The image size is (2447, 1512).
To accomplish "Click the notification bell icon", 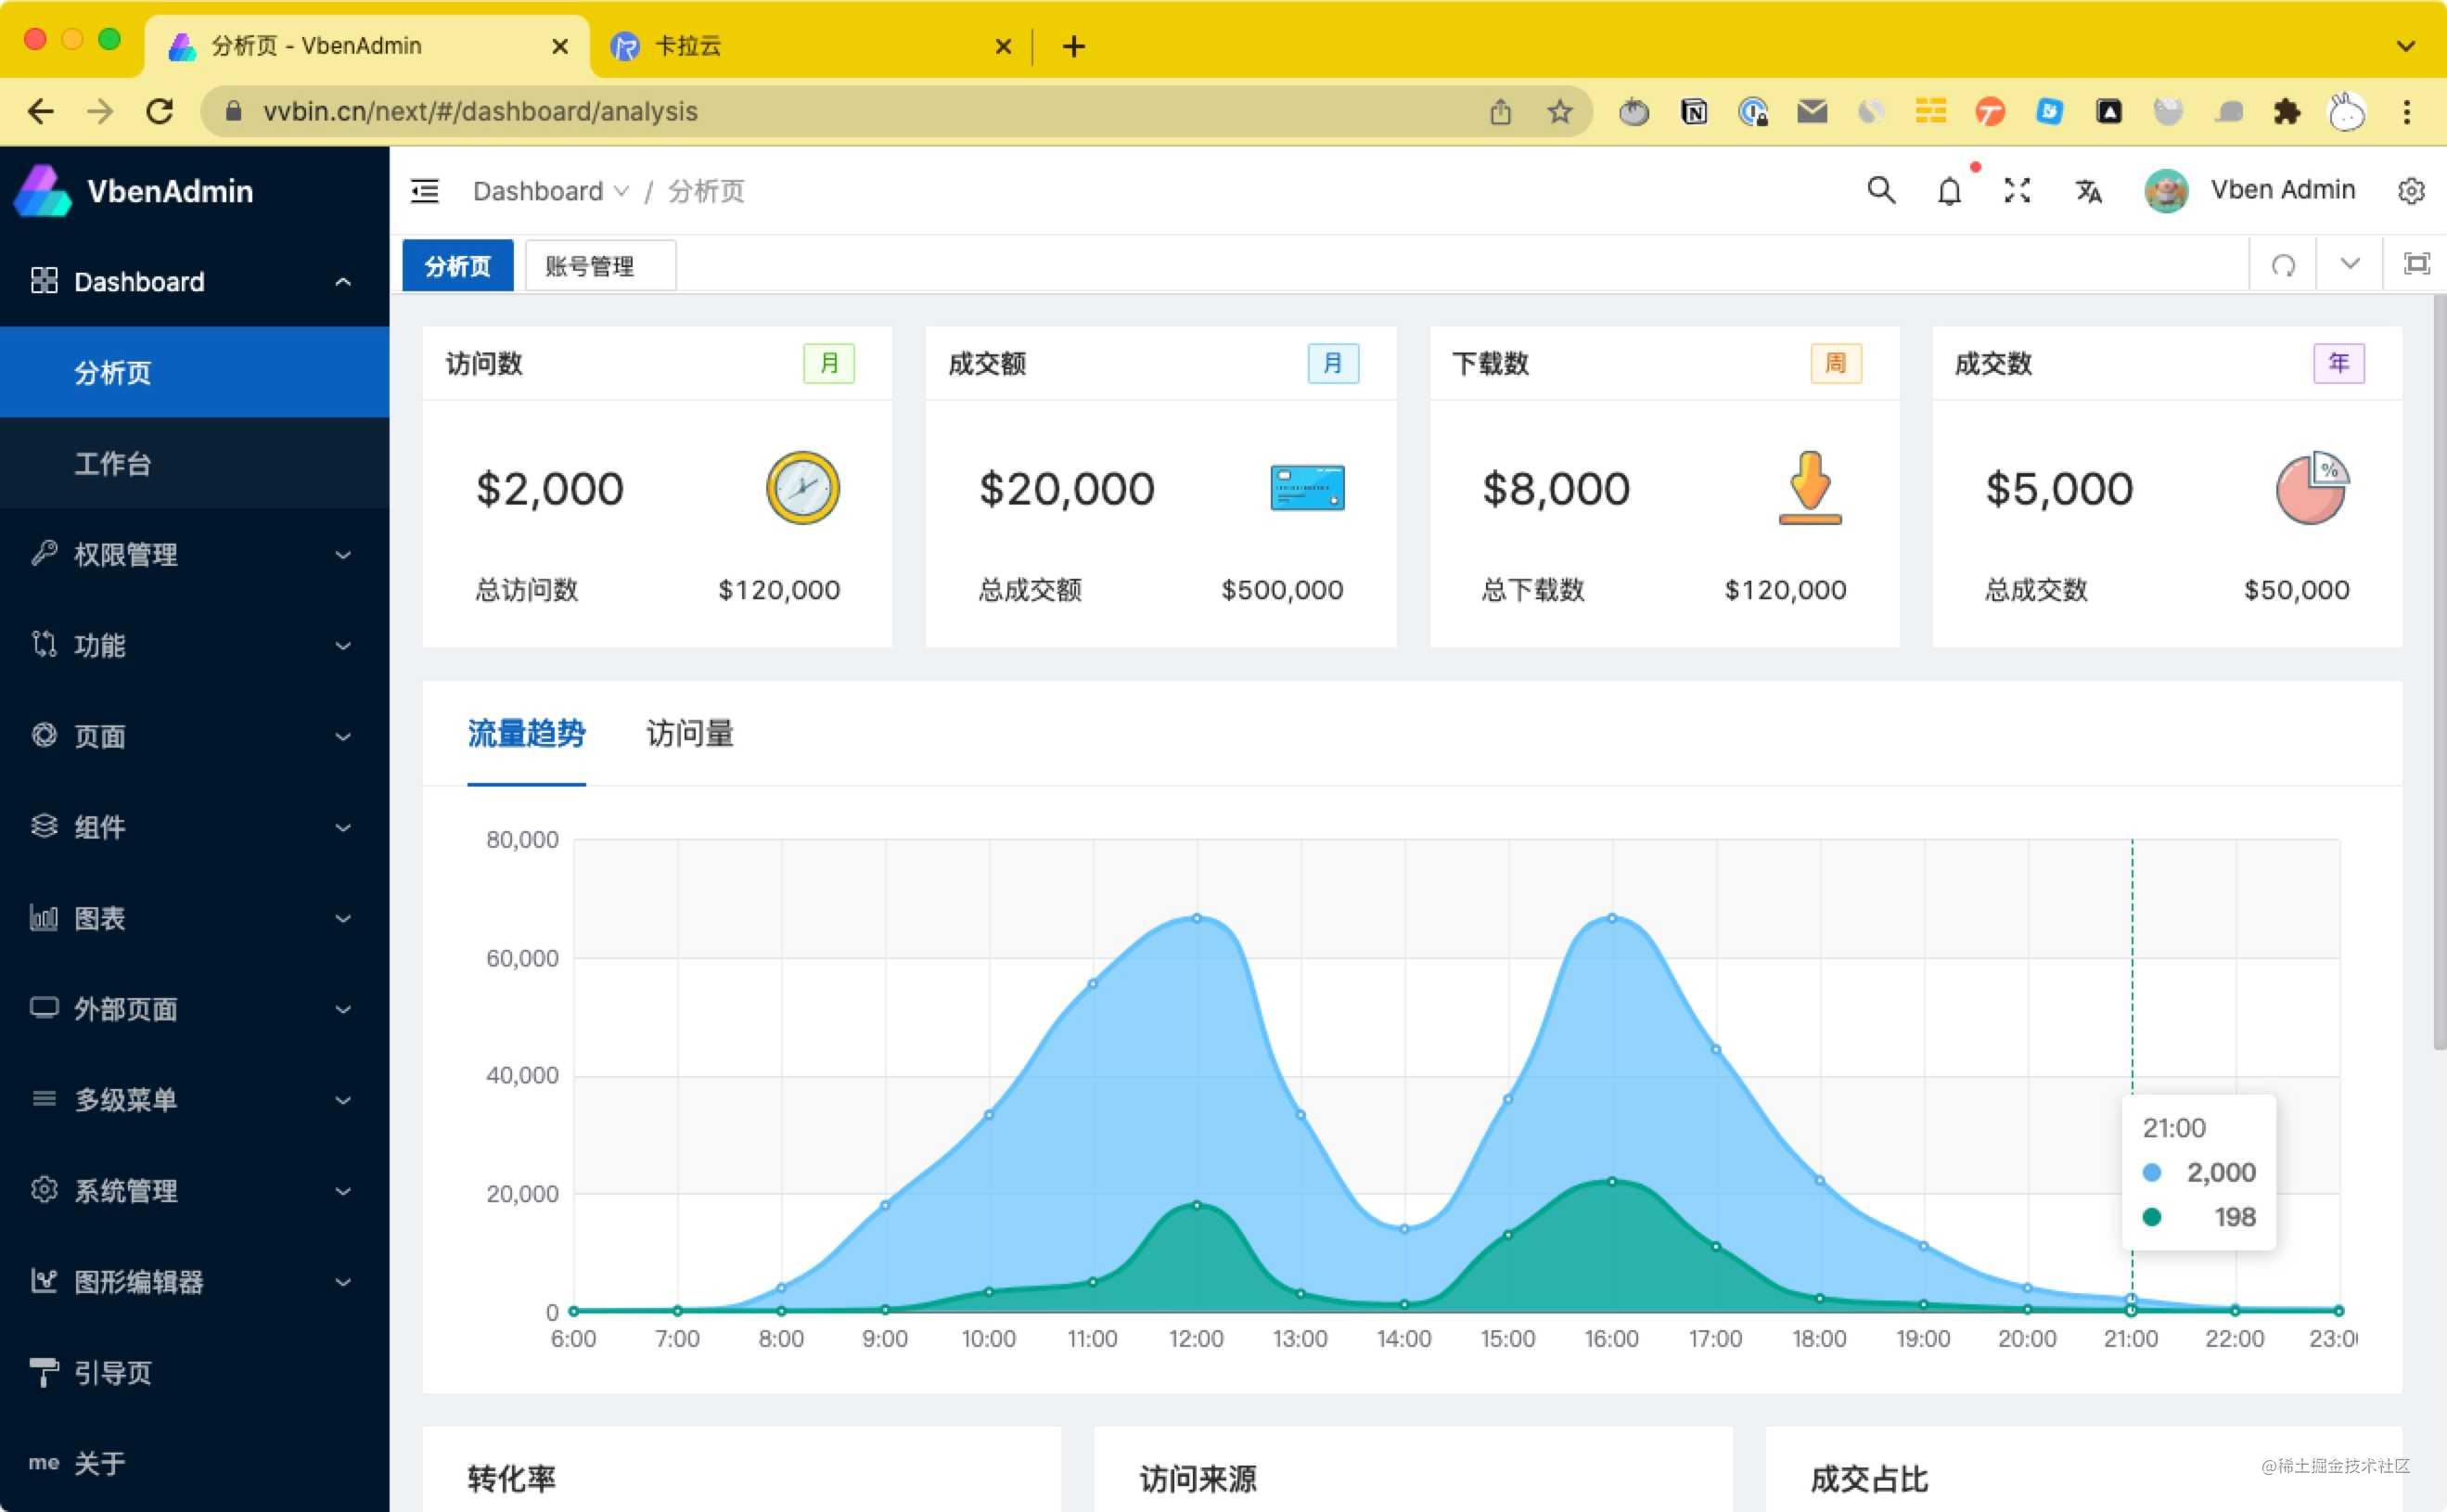I will pos(1948,190).
